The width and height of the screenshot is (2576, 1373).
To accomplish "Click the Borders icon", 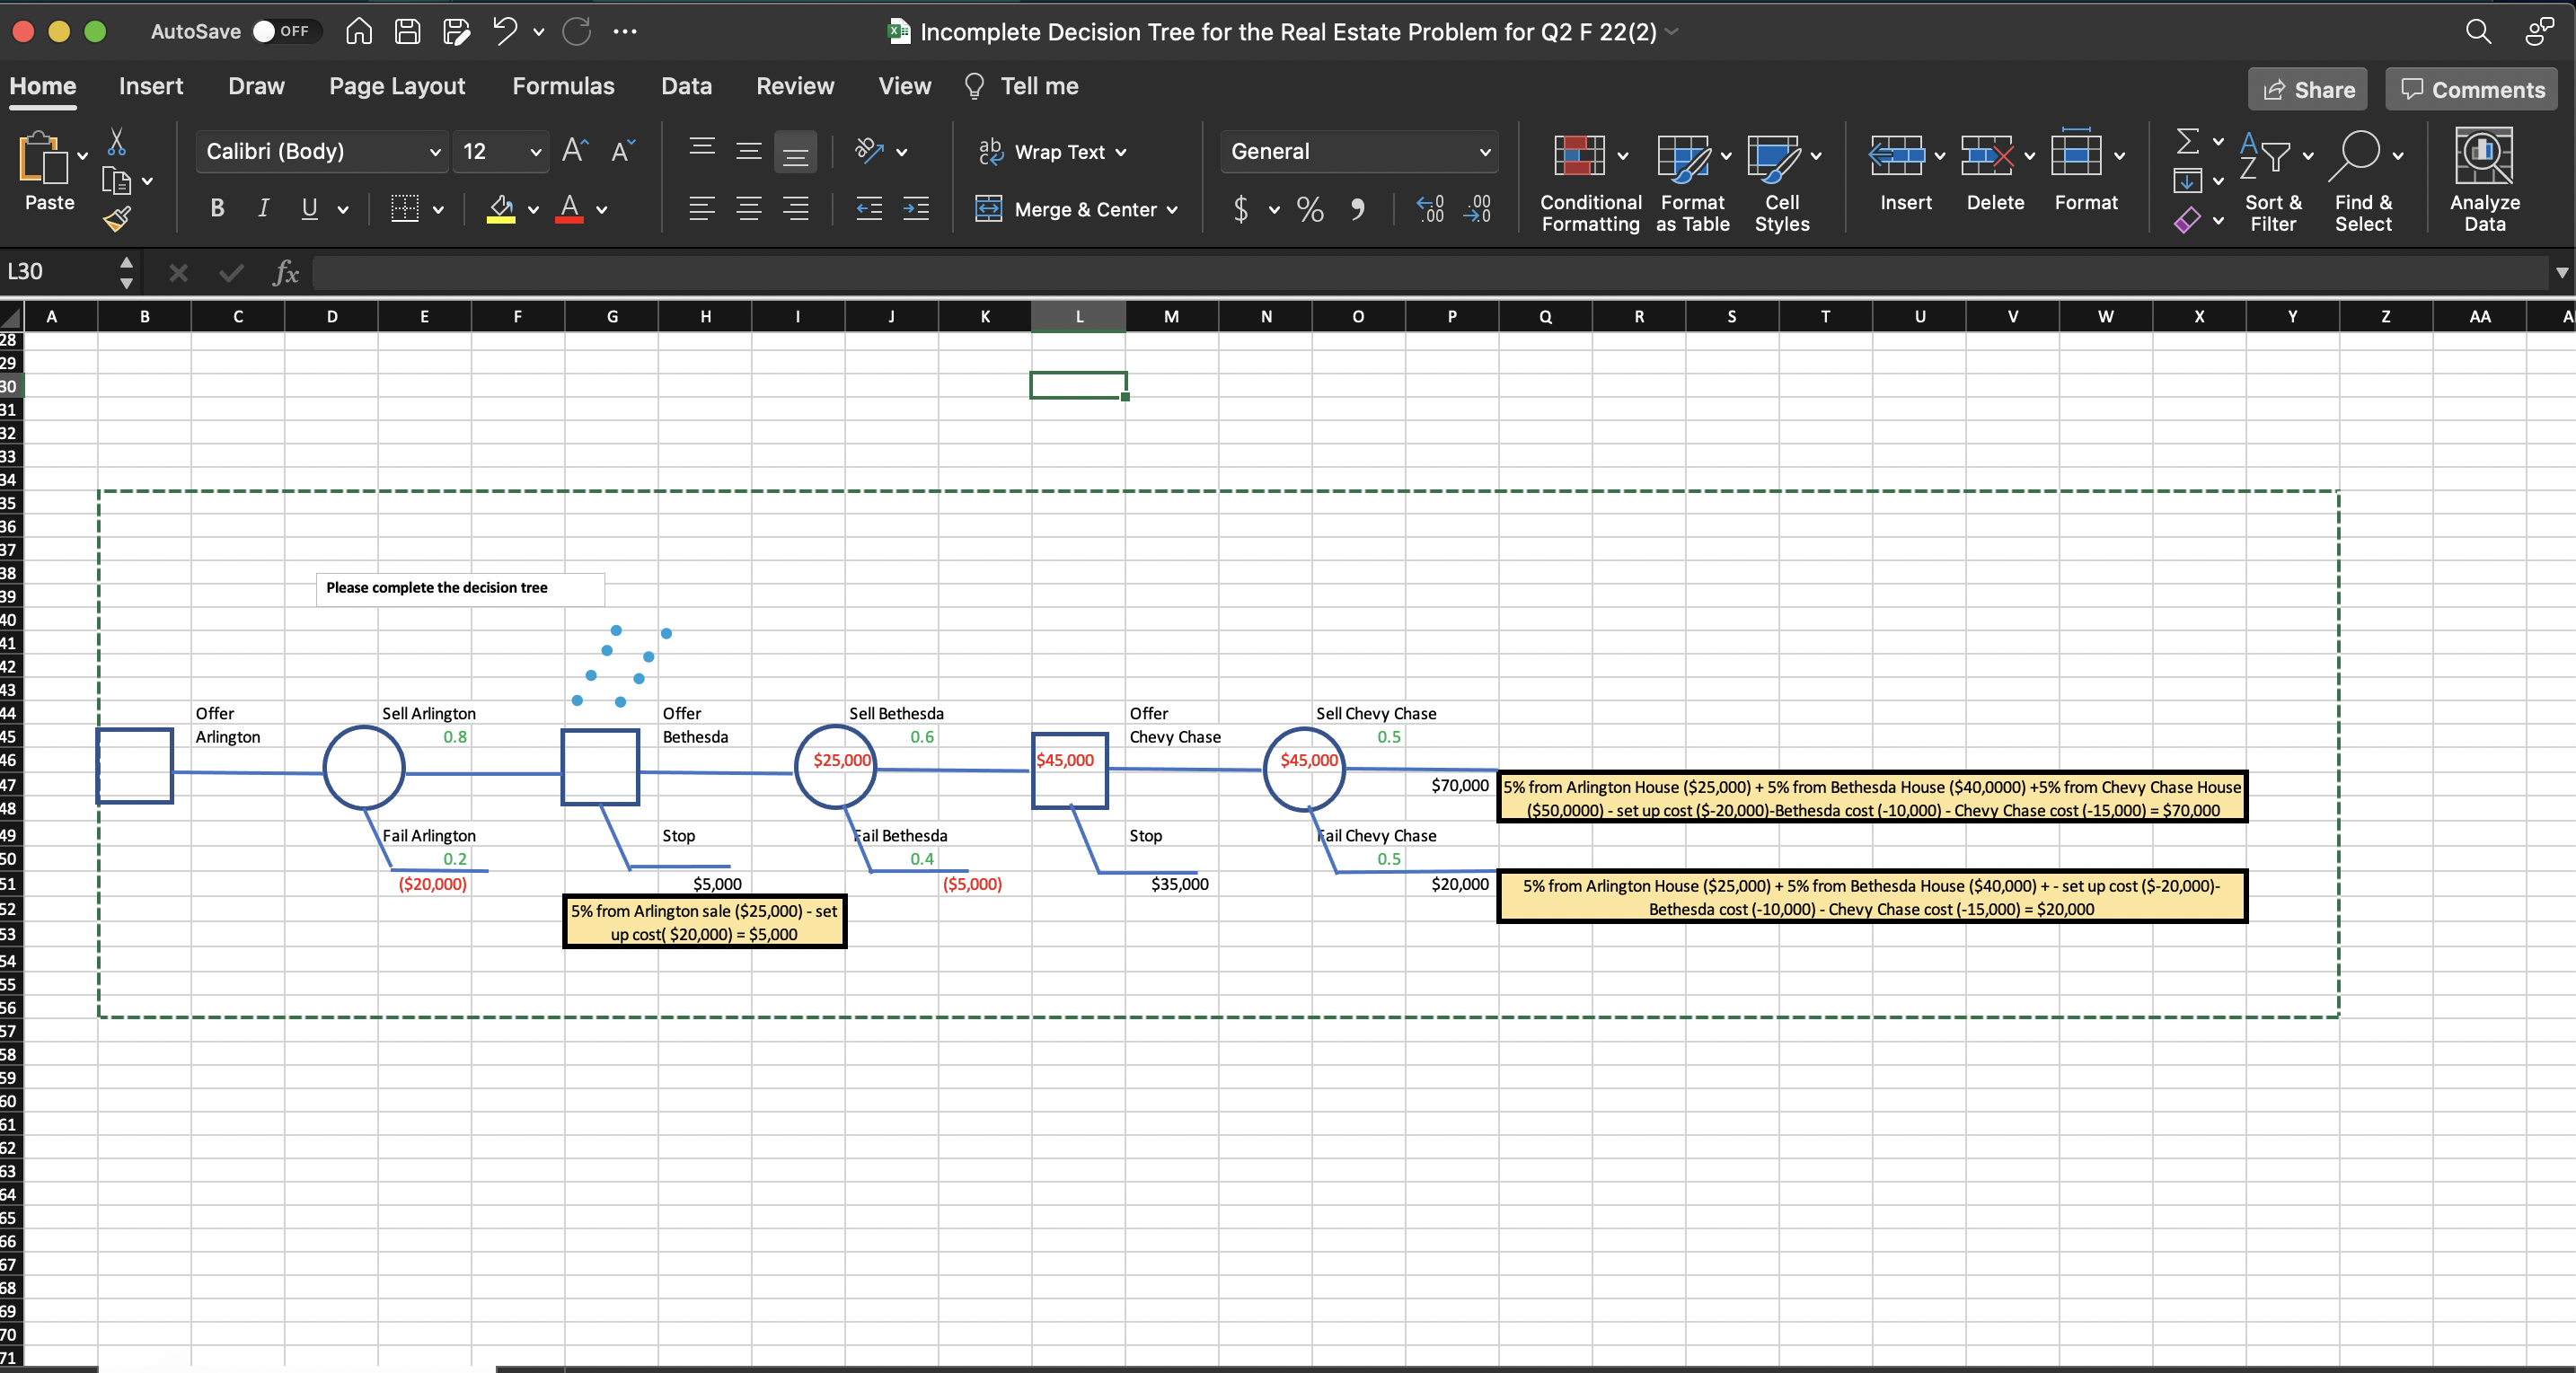I will click(404, 209).
